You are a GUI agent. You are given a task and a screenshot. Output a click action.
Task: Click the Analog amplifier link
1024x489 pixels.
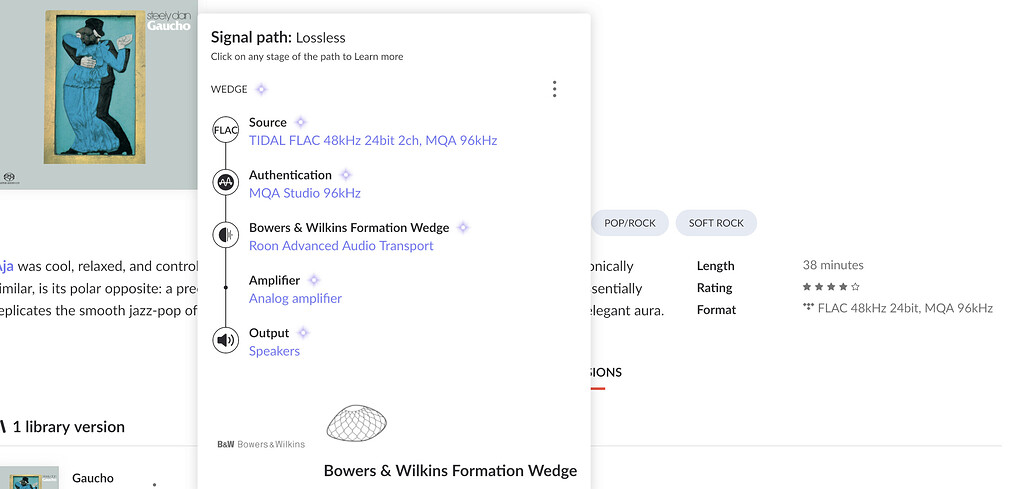[x=295, y=298]
